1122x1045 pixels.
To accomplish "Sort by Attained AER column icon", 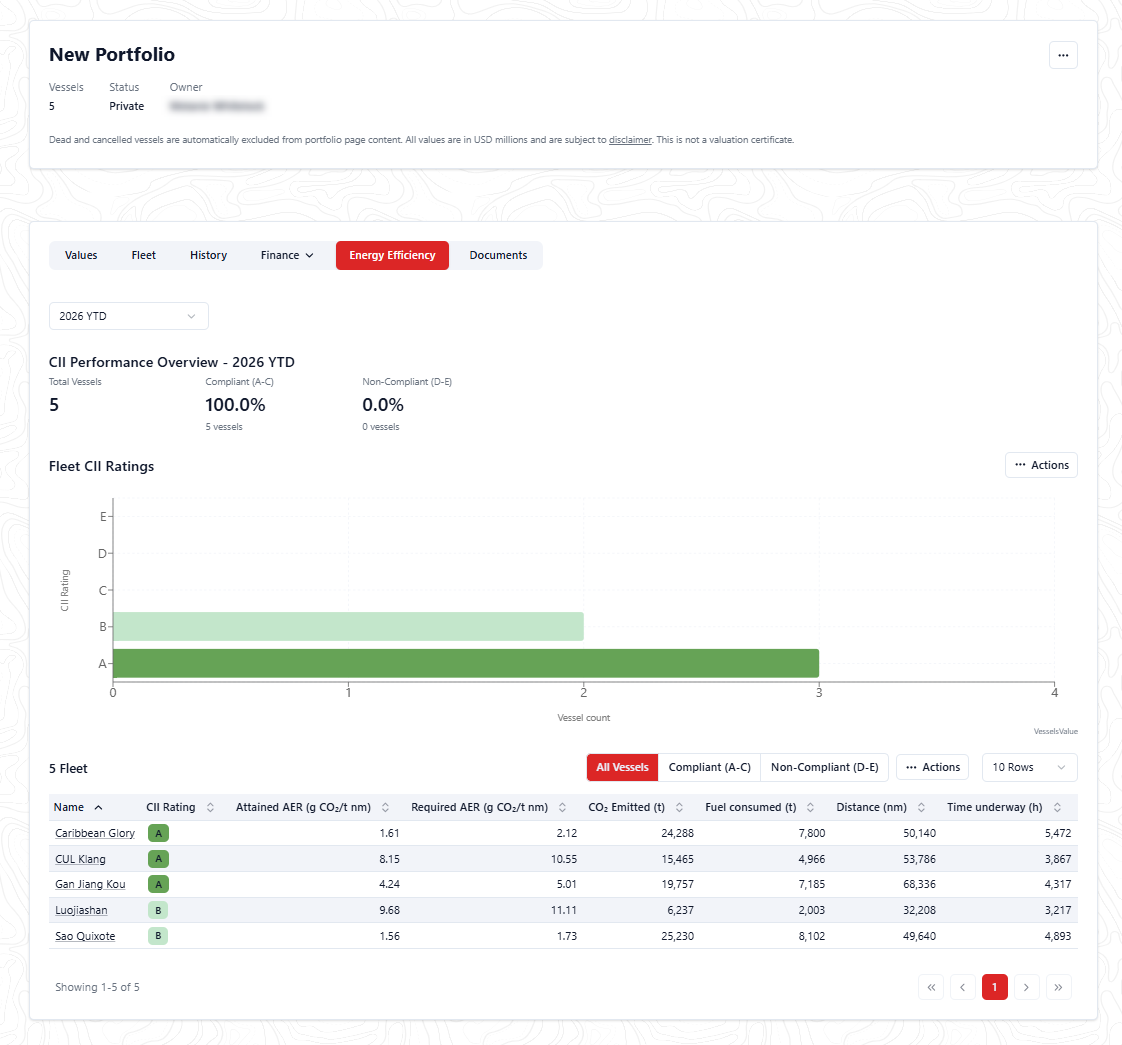I will click(385, 807).
